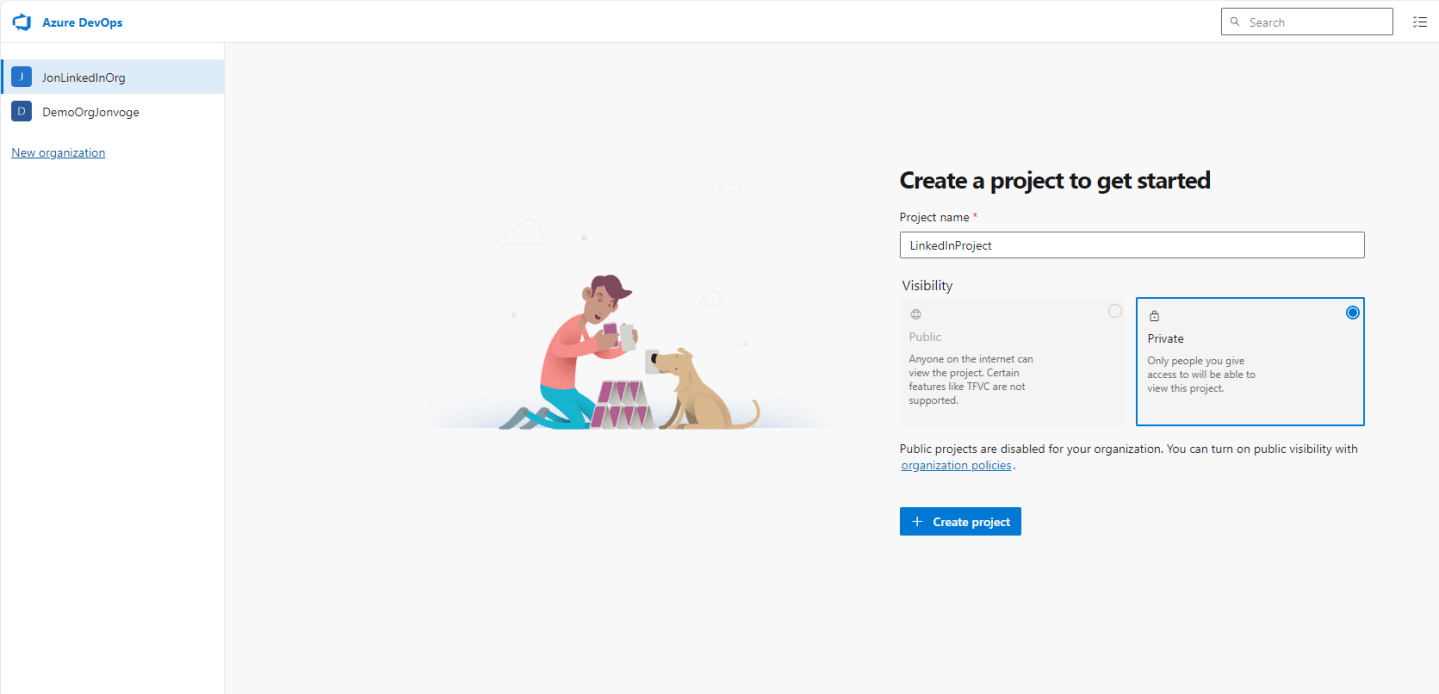Select the Private visibility radio button
The image size is (1439, 694).
(x=1352, y=312)
